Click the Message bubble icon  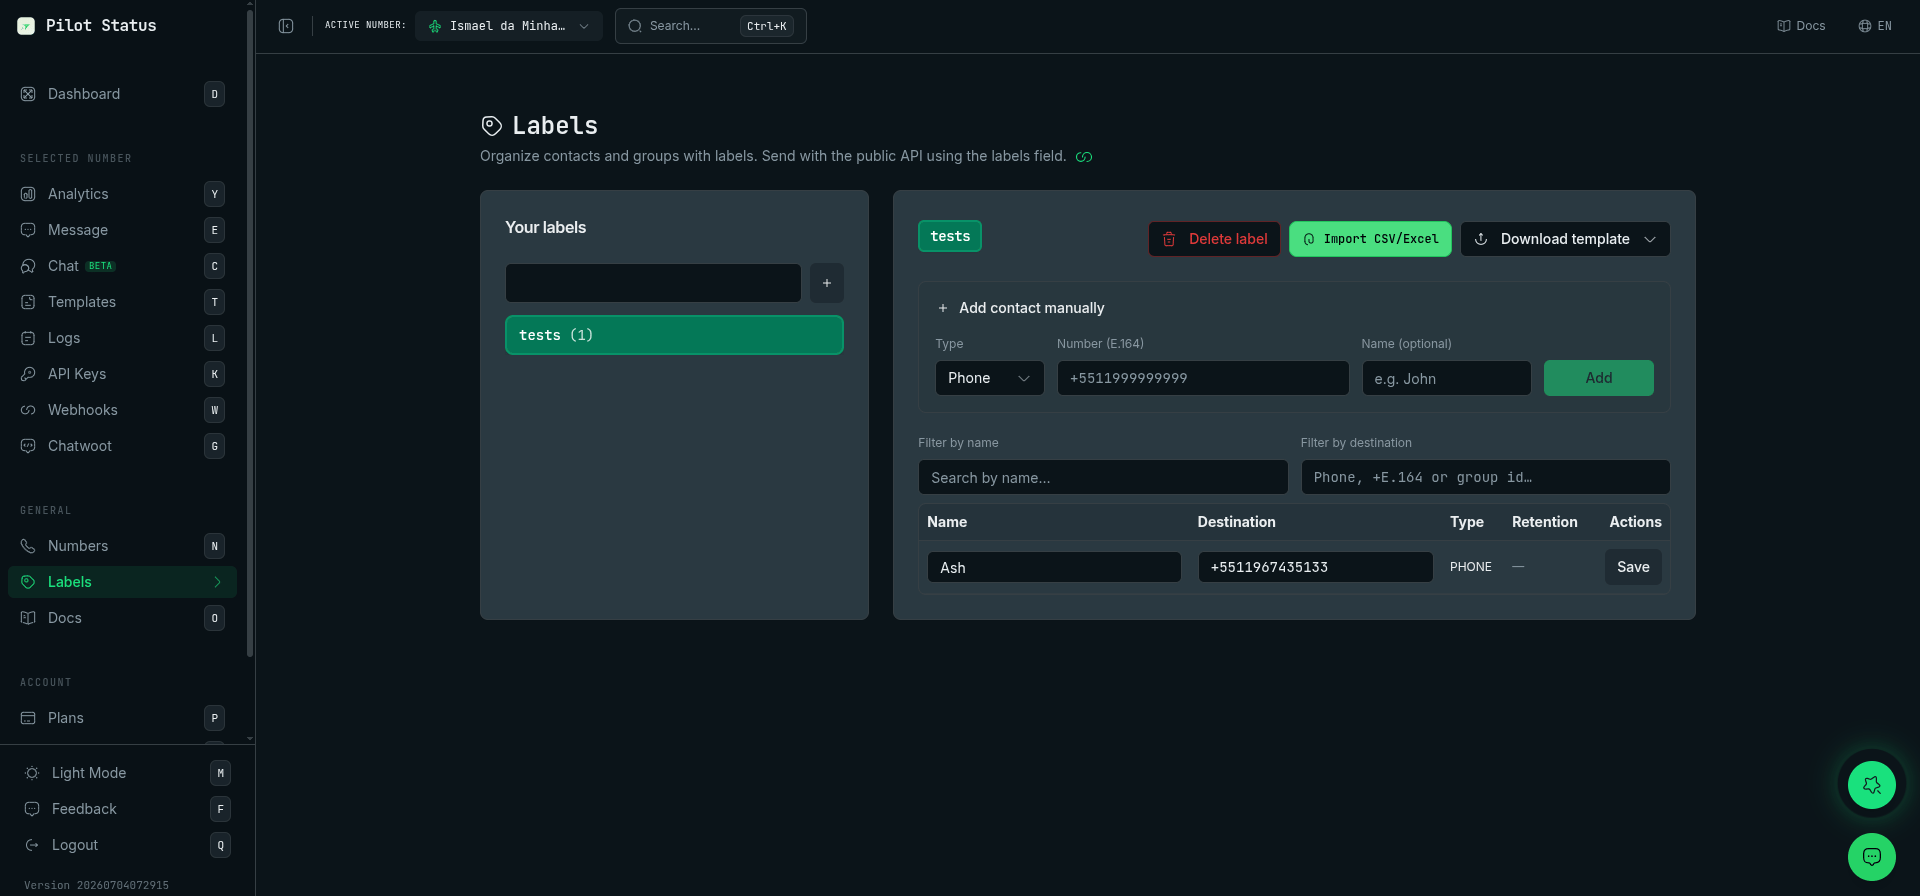tap(28, 230)
